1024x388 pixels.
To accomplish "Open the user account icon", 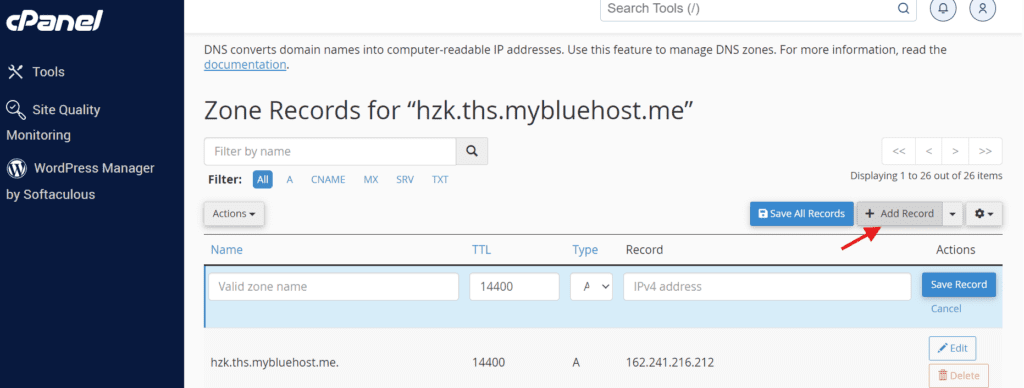I will coord(983,8).
